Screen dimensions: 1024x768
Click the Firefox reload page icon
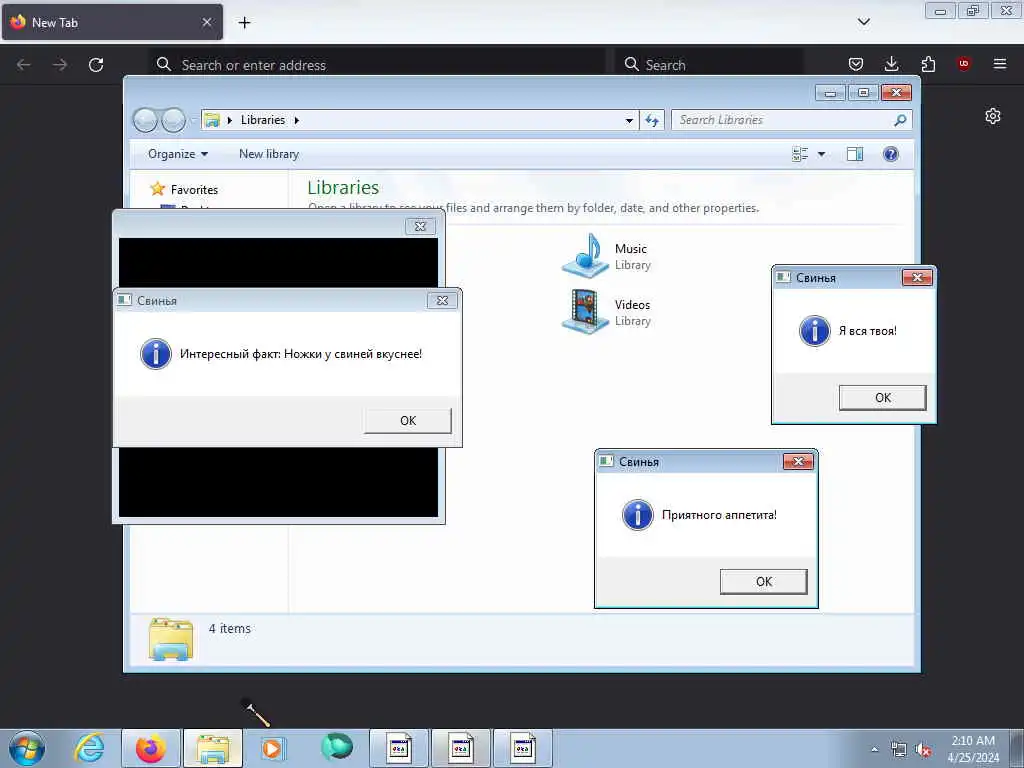(x=96, y=65)
